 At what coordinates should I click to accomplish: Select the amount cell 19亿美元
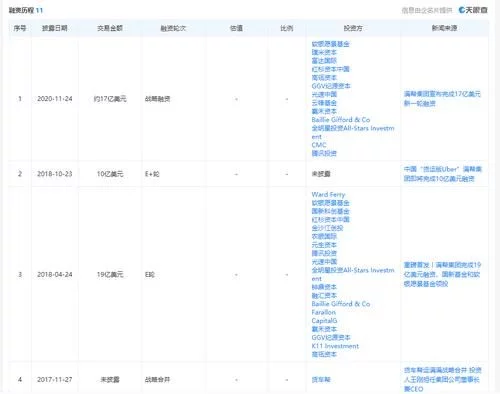click(110, 275)
